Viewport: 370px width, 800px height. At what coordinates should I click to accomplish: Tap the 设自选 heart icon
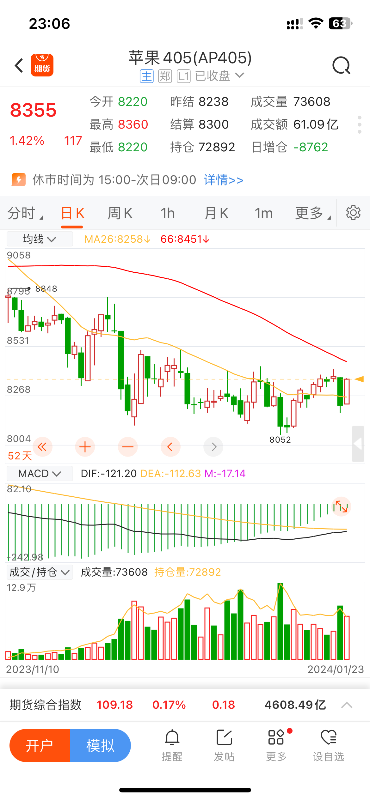[328, 737]
